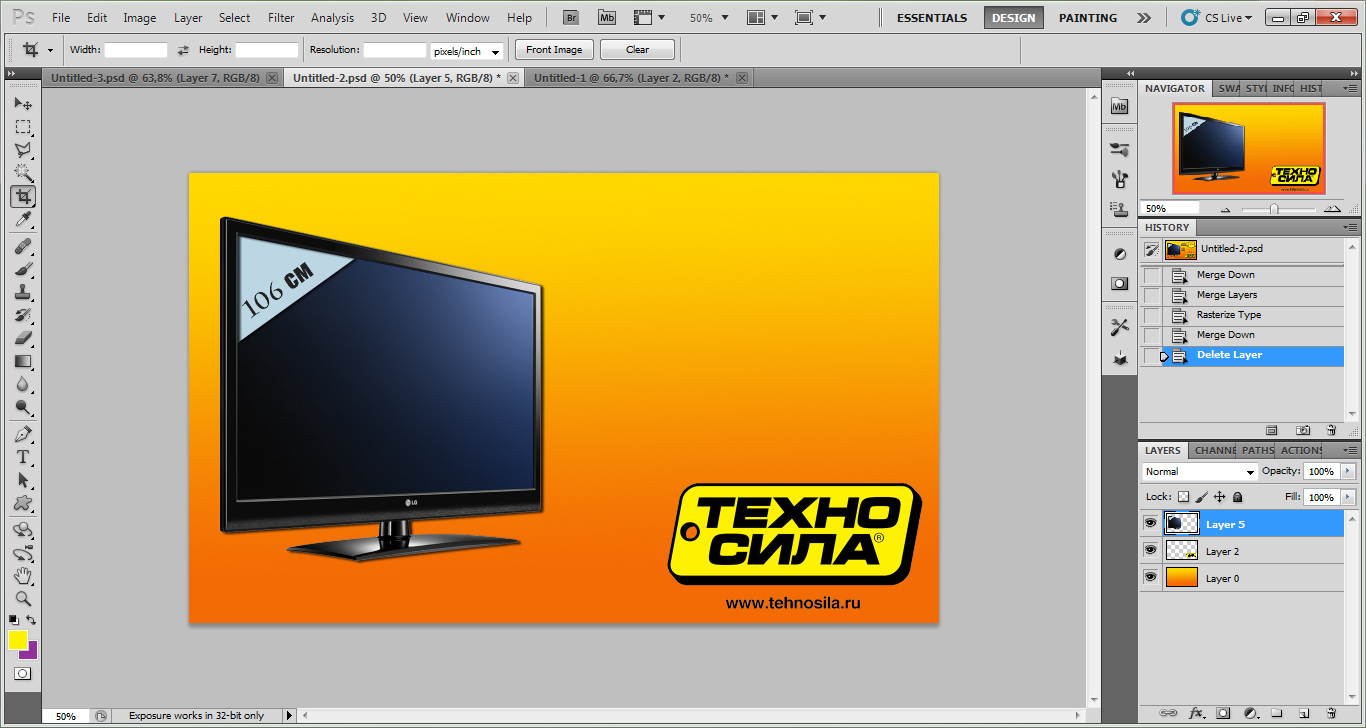Select the Eraser tool
1366x728 pixels.
coord(22,338)
